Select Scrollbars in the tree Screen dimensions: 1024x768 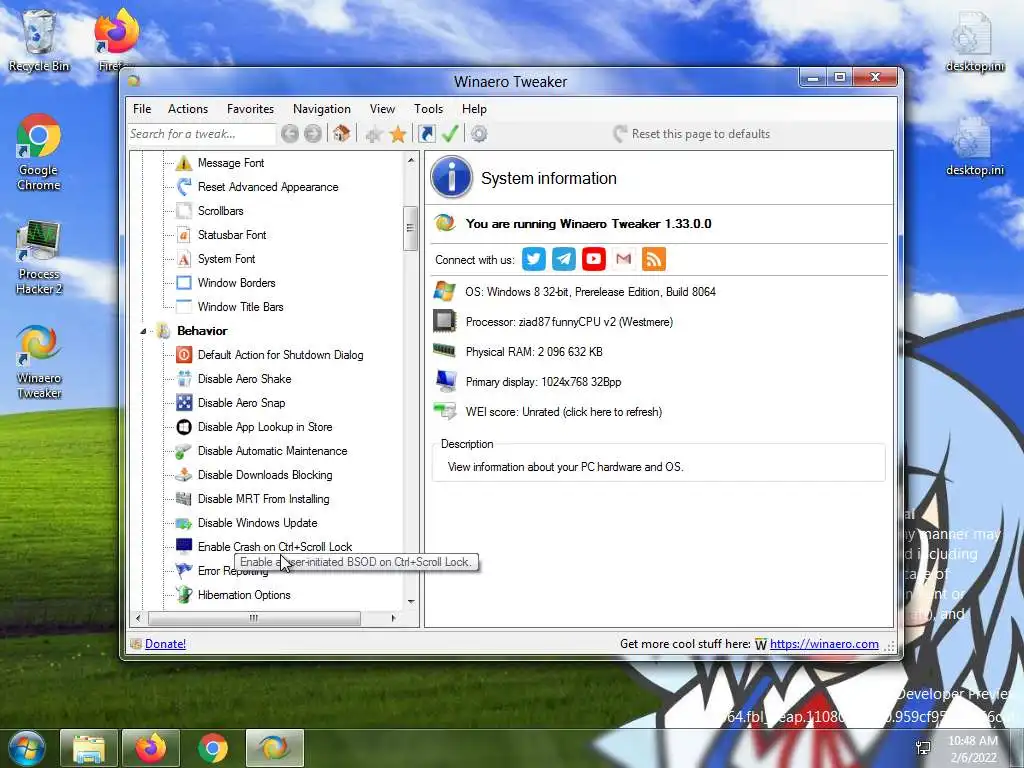220,211
